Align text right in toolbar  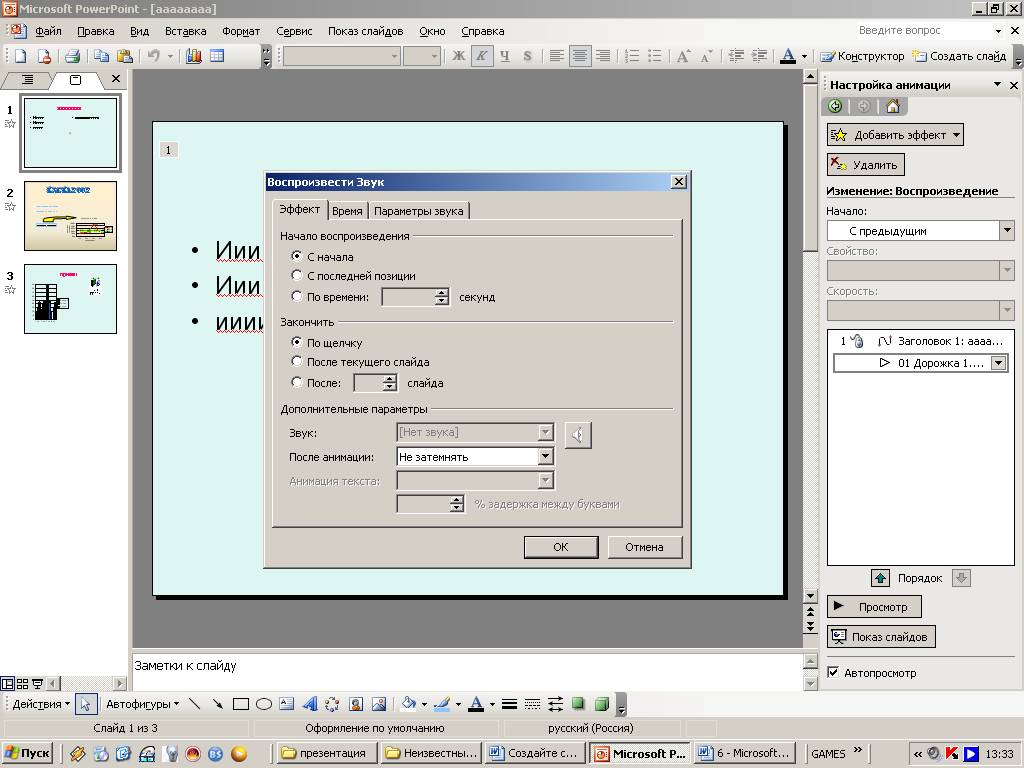[602, 56]
